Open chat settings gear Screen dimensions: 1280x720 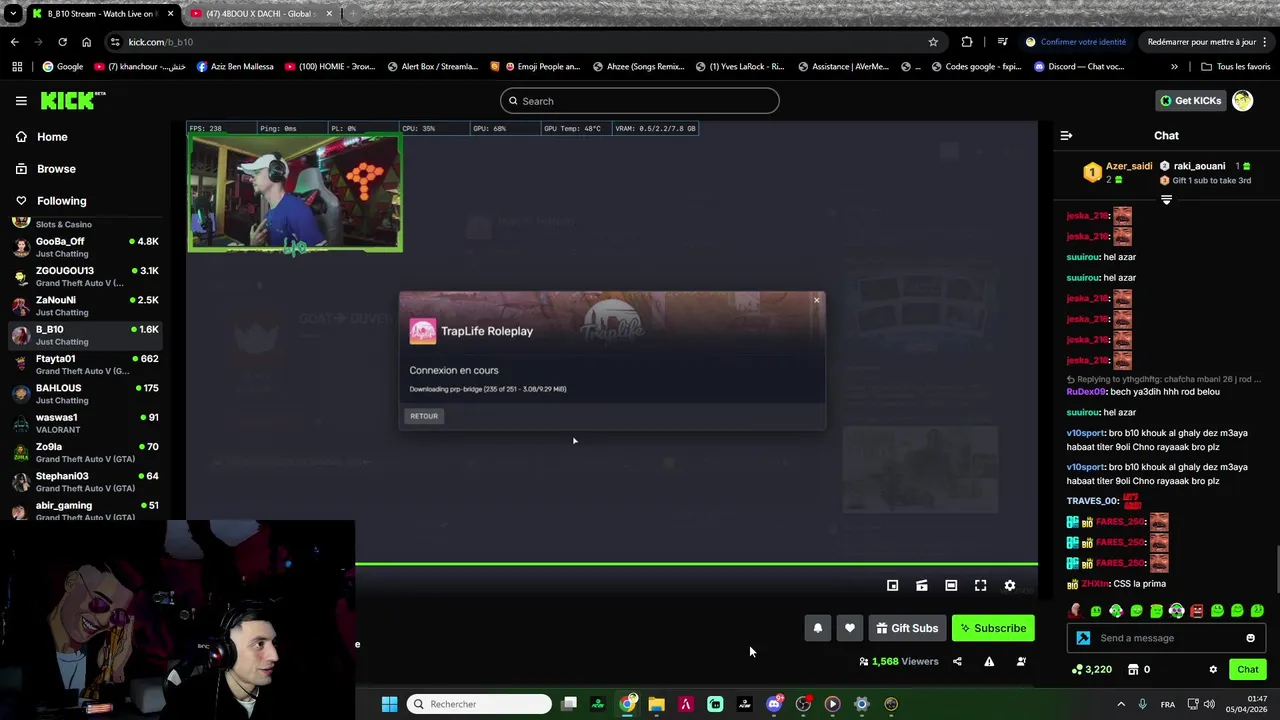click(1213, 670)
